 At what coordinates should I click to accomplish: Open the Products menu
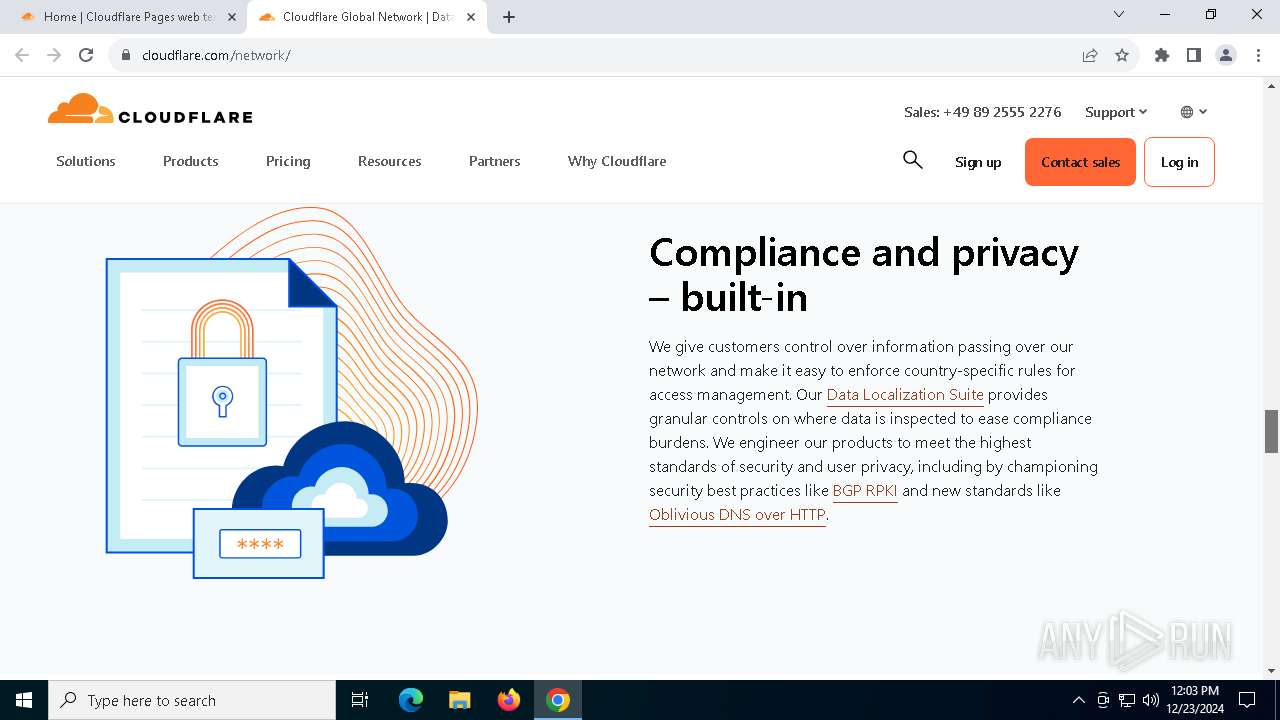[191, 161]
